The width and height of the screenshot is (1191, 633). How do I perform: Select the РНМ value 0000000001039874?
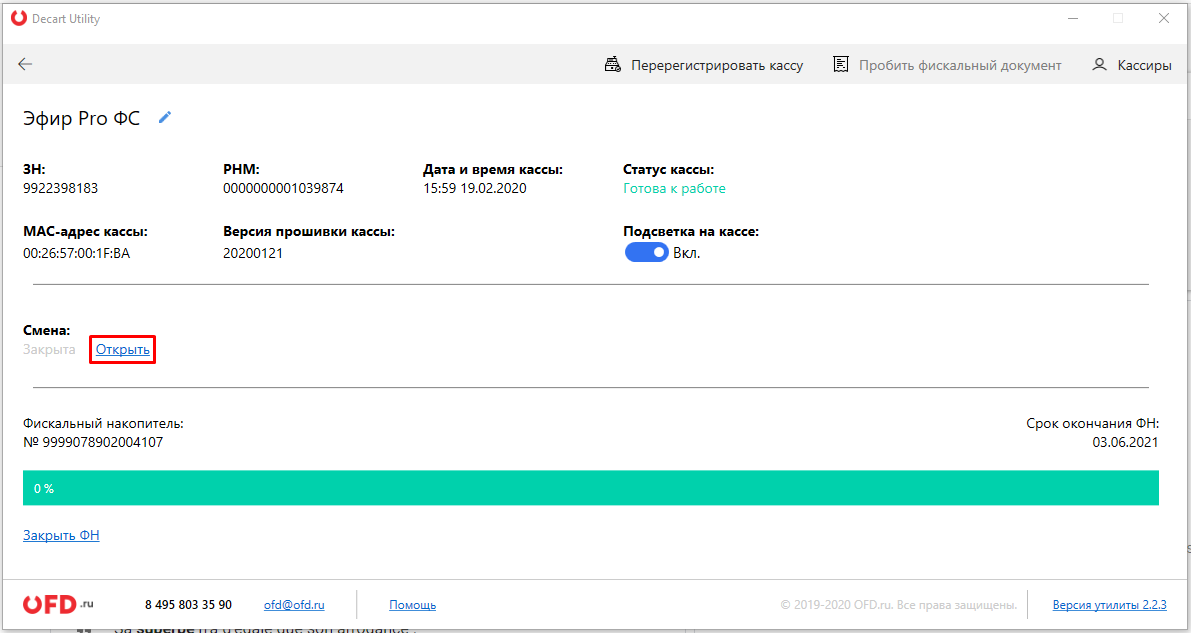point(283,188)
